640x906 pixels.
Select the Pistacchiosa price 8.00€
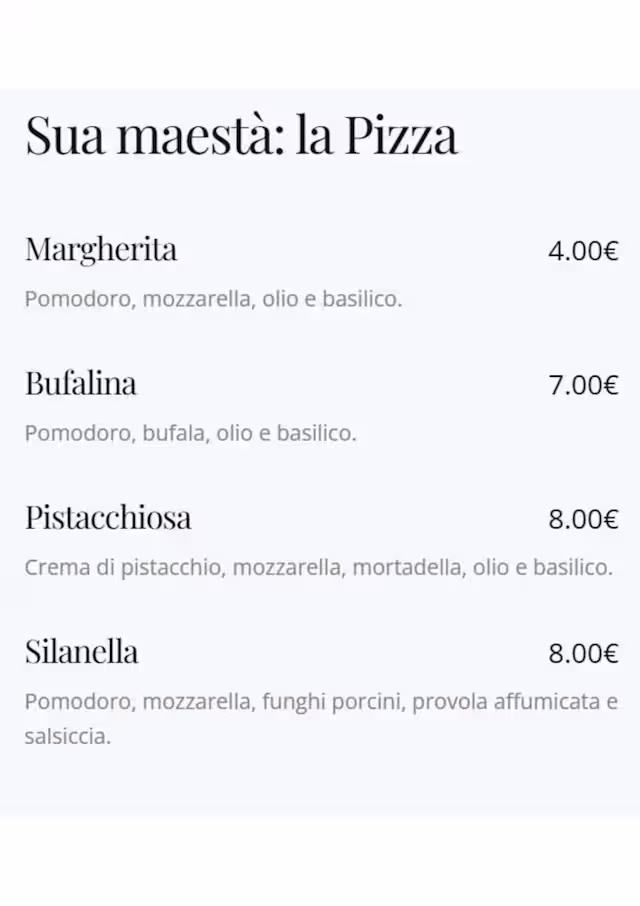pos(583,519)
